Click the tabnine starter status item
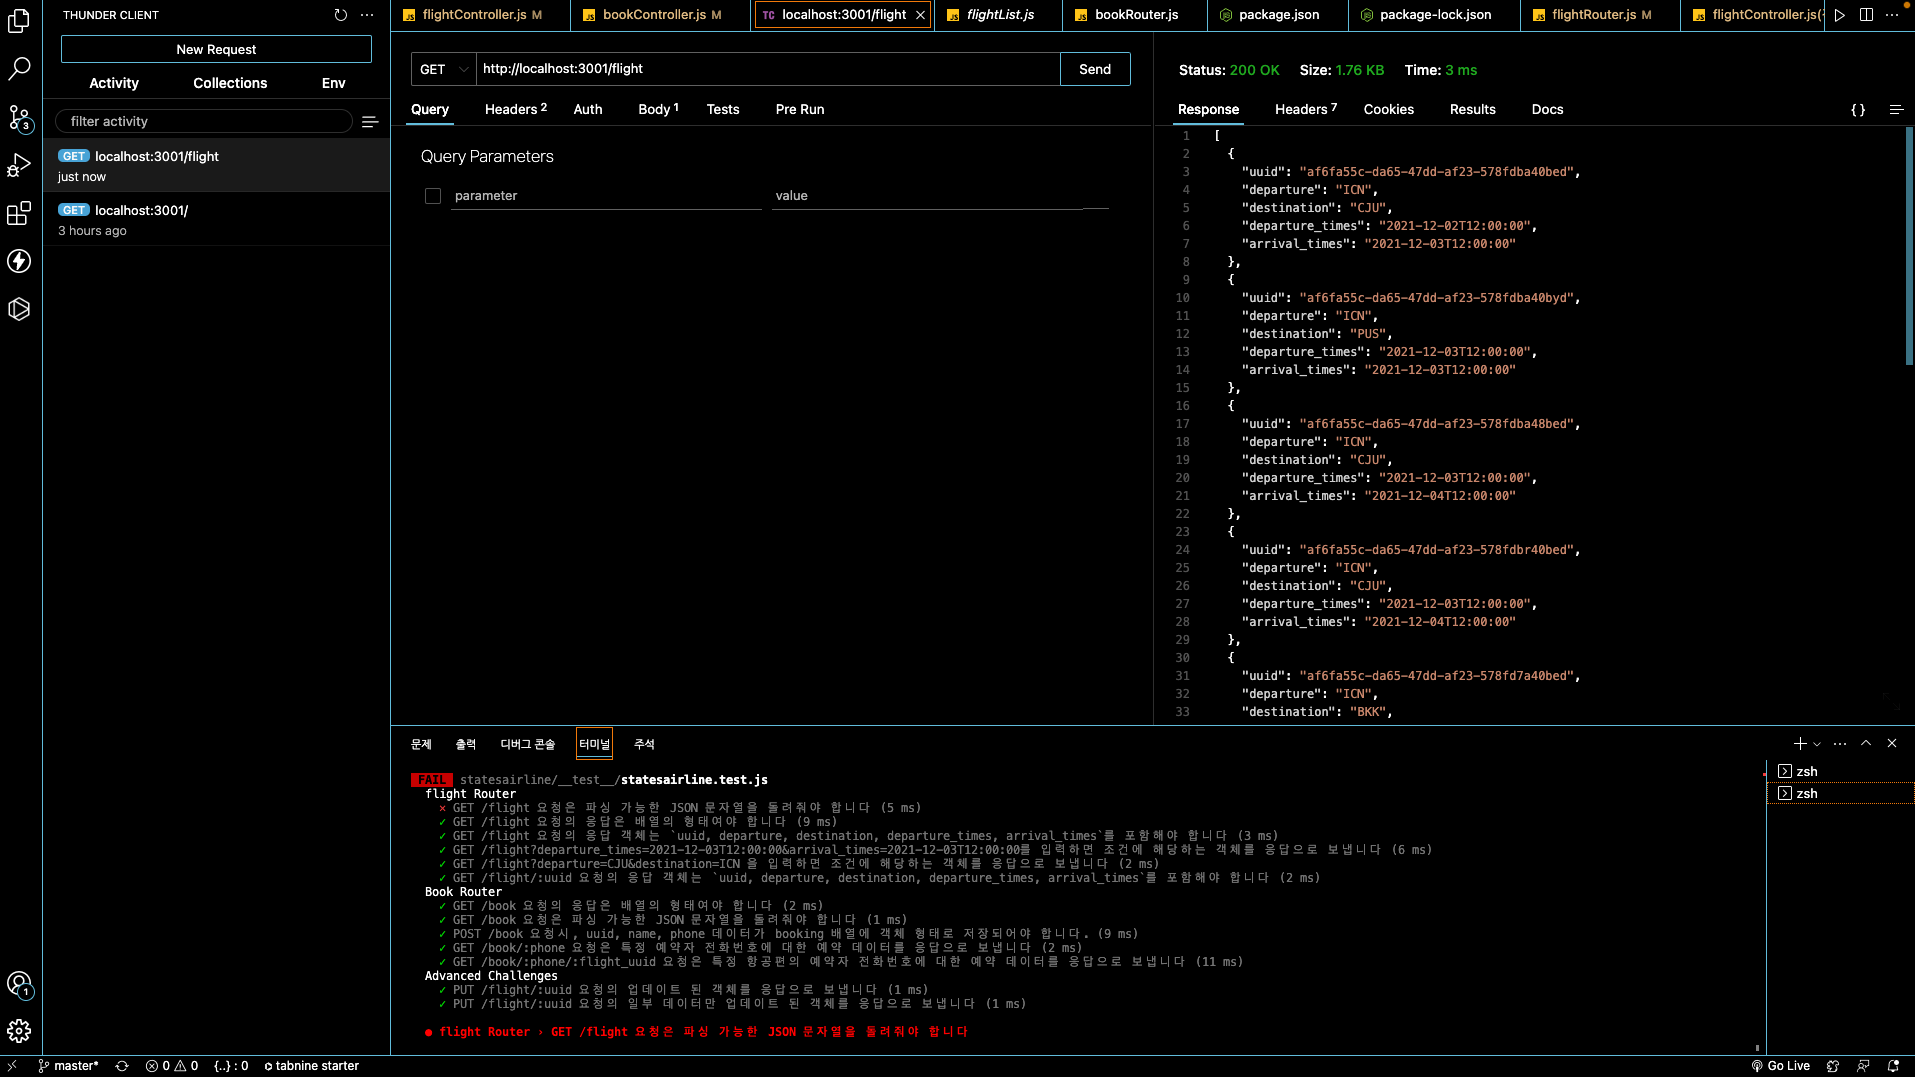 [311, 1066]
